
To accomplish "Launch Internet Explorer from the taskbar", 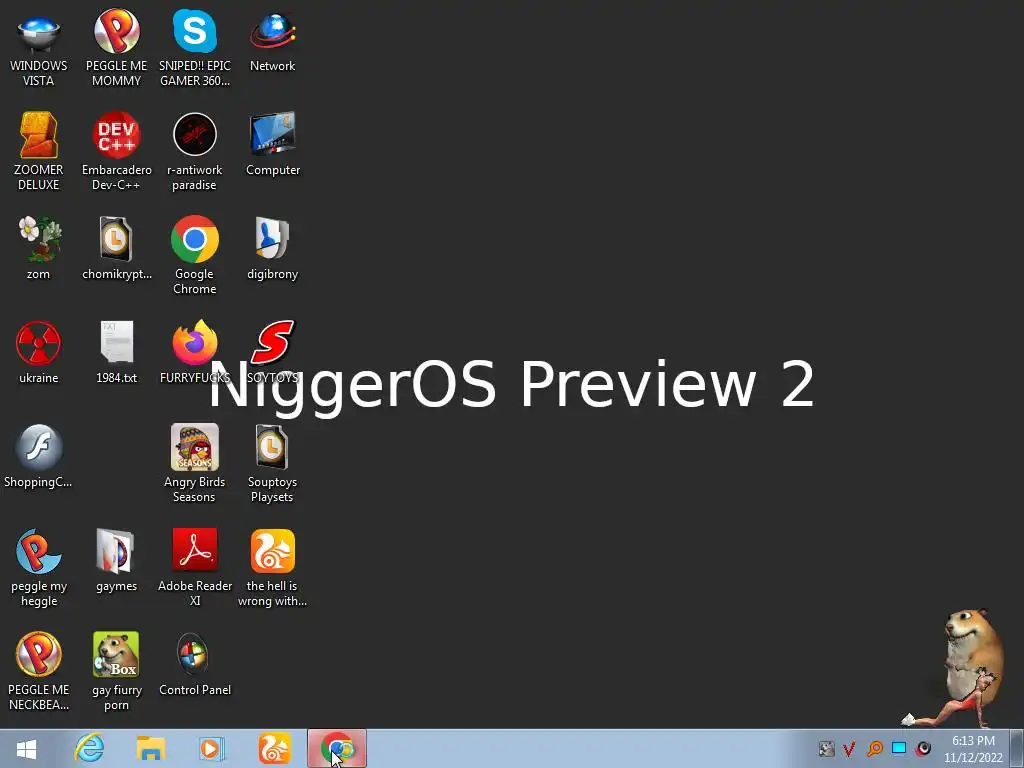I will coord(89,748).
